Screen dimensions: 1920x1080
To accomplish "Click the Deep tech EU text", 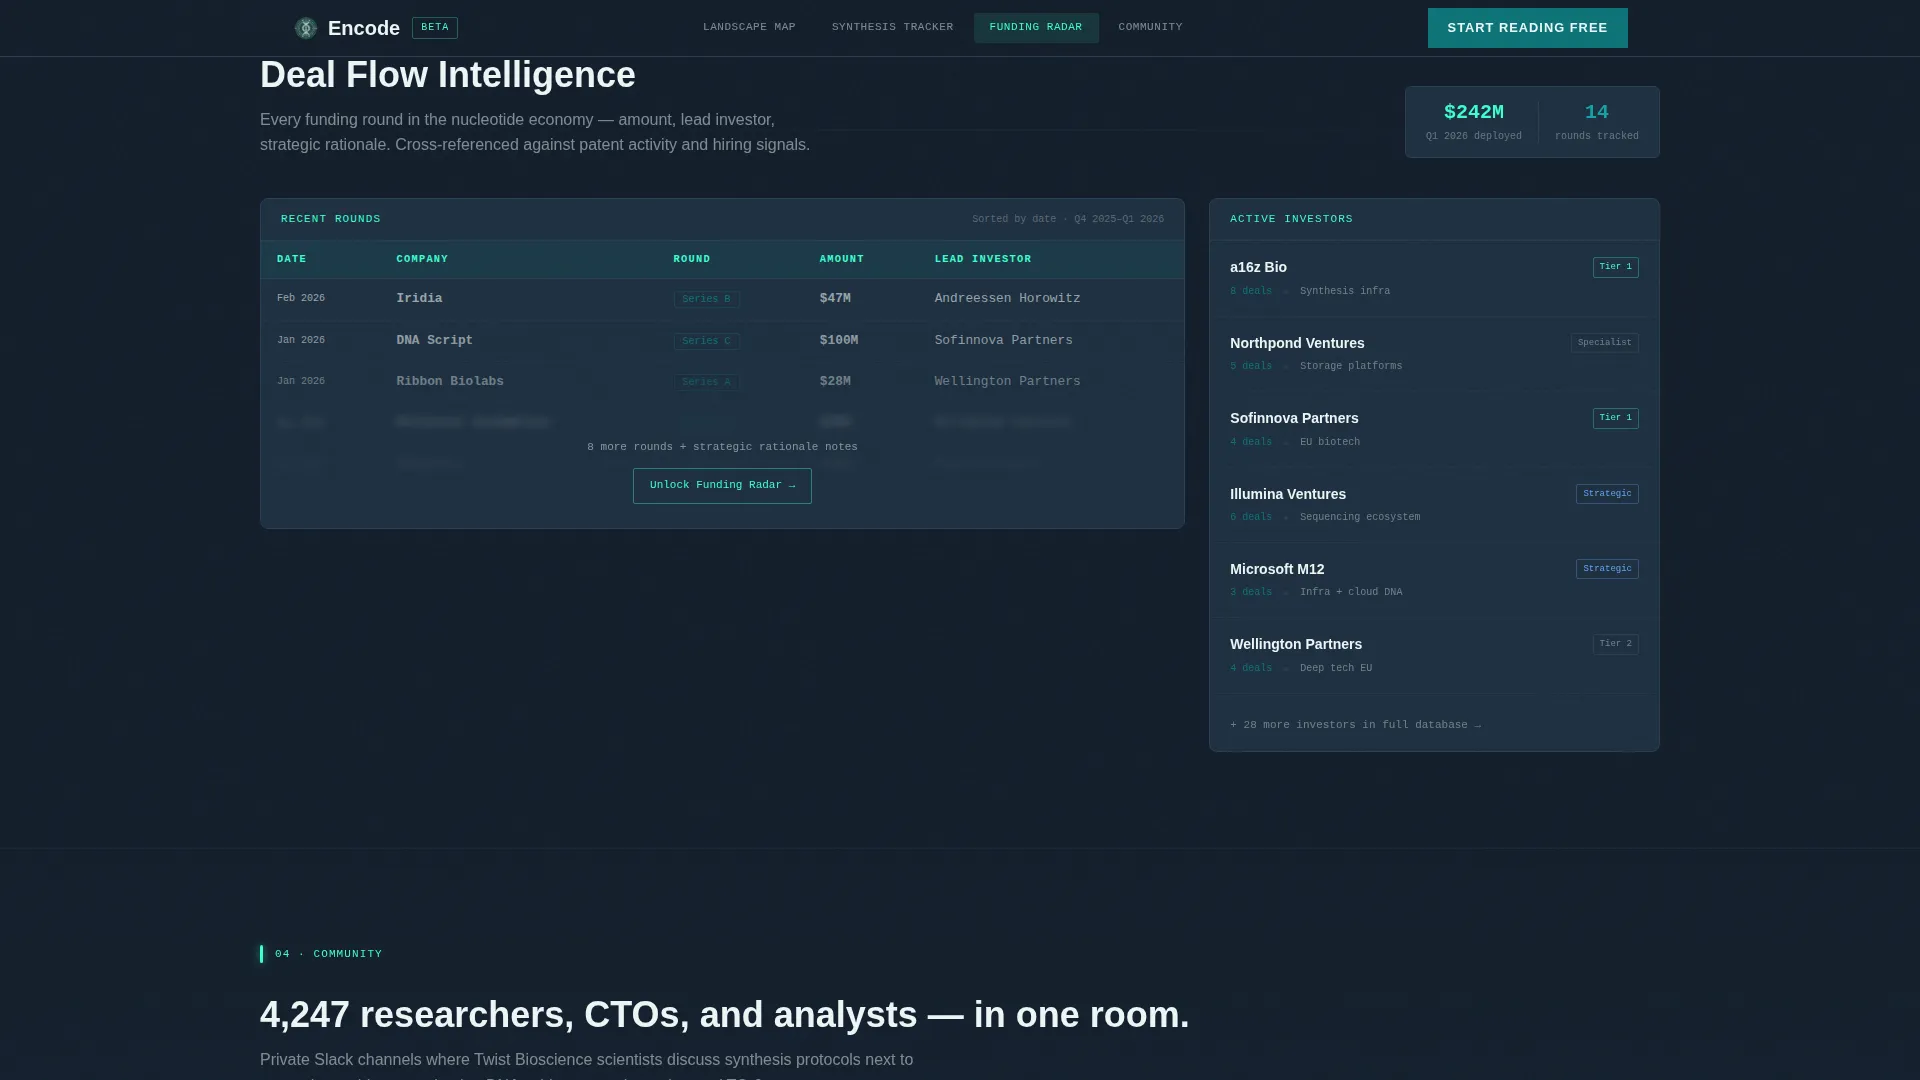I will [1336, 668].
